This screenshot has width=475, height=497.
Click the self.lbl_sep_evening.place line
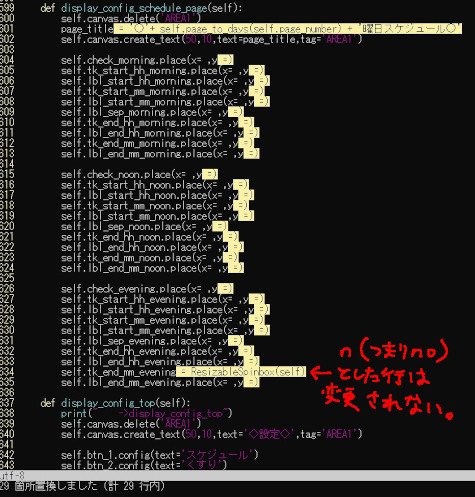click(152, 341)
